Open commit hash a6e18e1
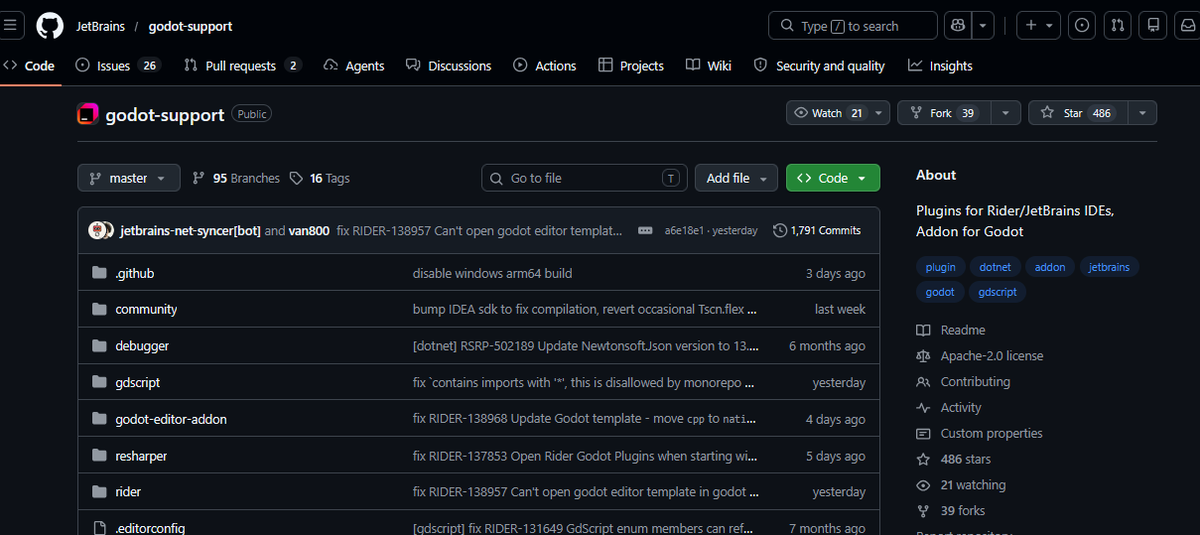The width and height of the screenshot is (1200, 535). point(685,230)
